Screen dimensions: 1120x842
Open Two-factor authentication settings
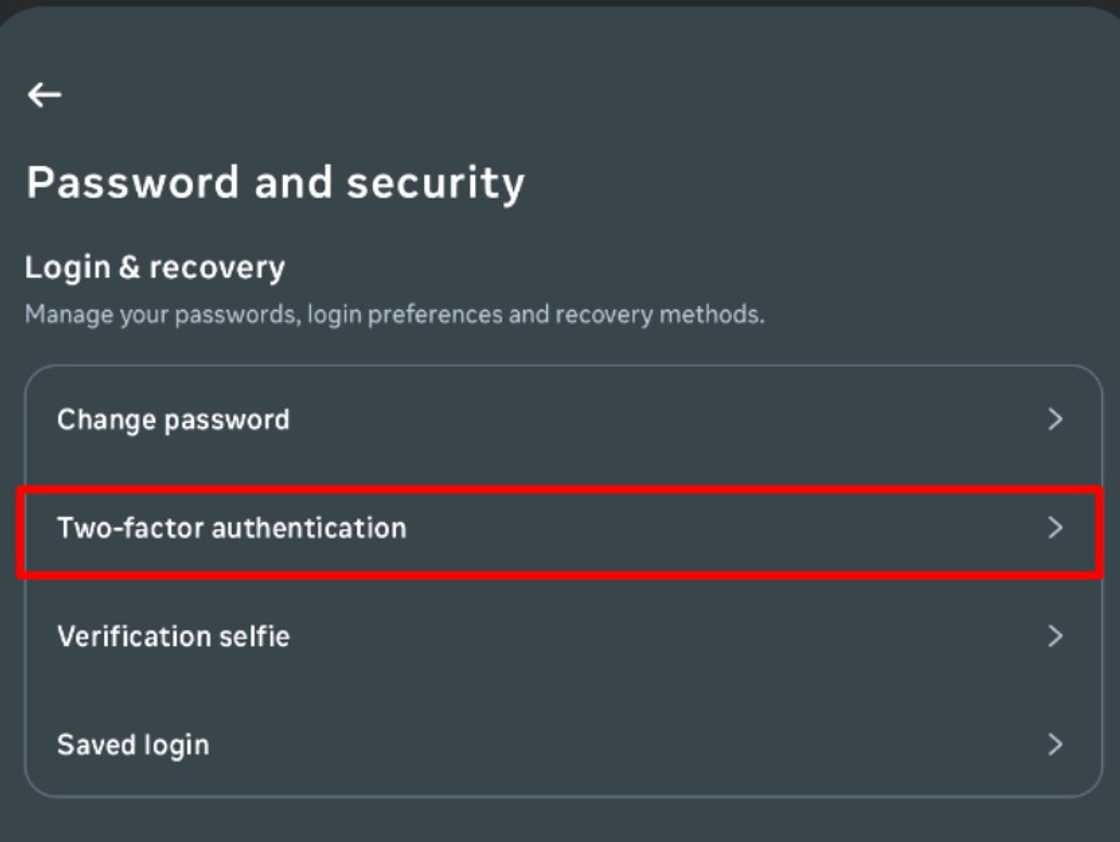point(231,528)
